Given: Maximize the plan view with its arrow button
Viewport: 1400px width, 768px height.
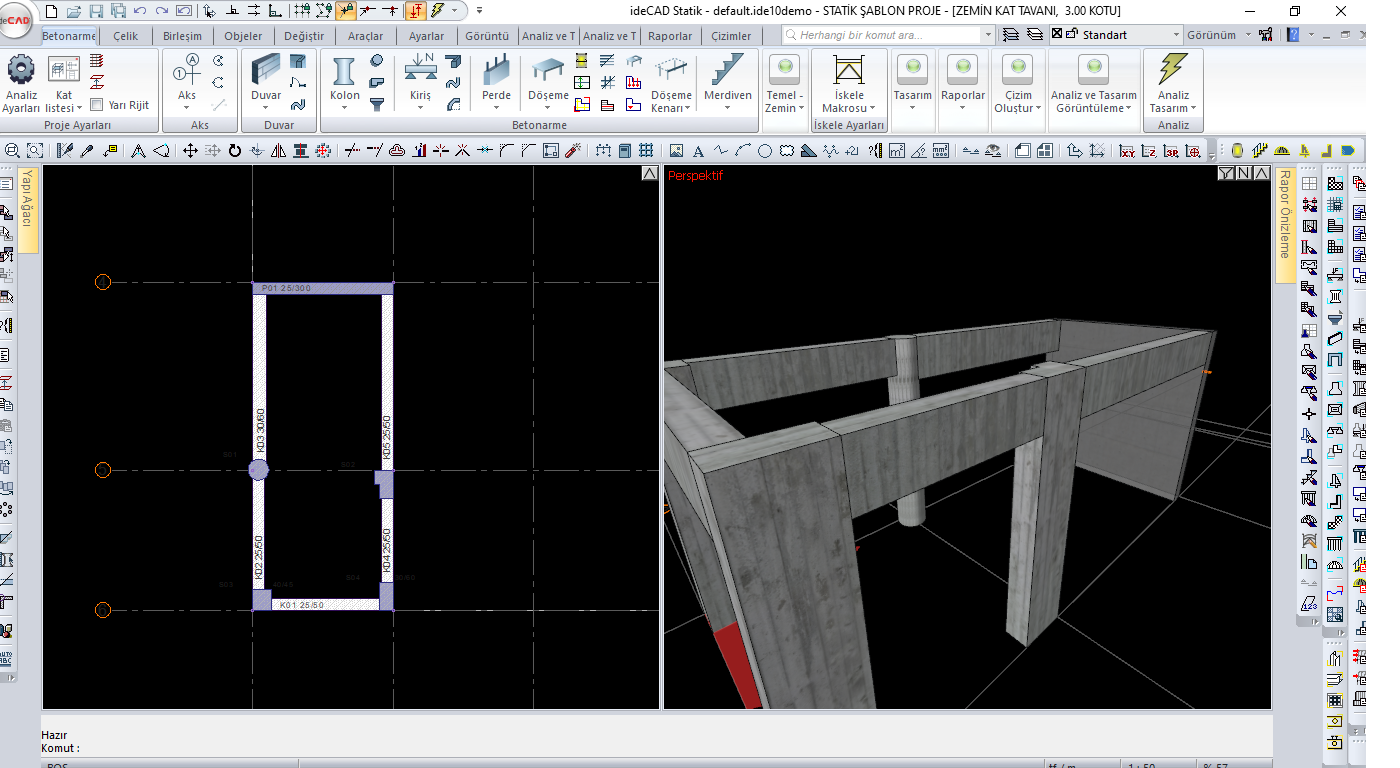Looking at the screenshot, I should (x=649, y=174).
